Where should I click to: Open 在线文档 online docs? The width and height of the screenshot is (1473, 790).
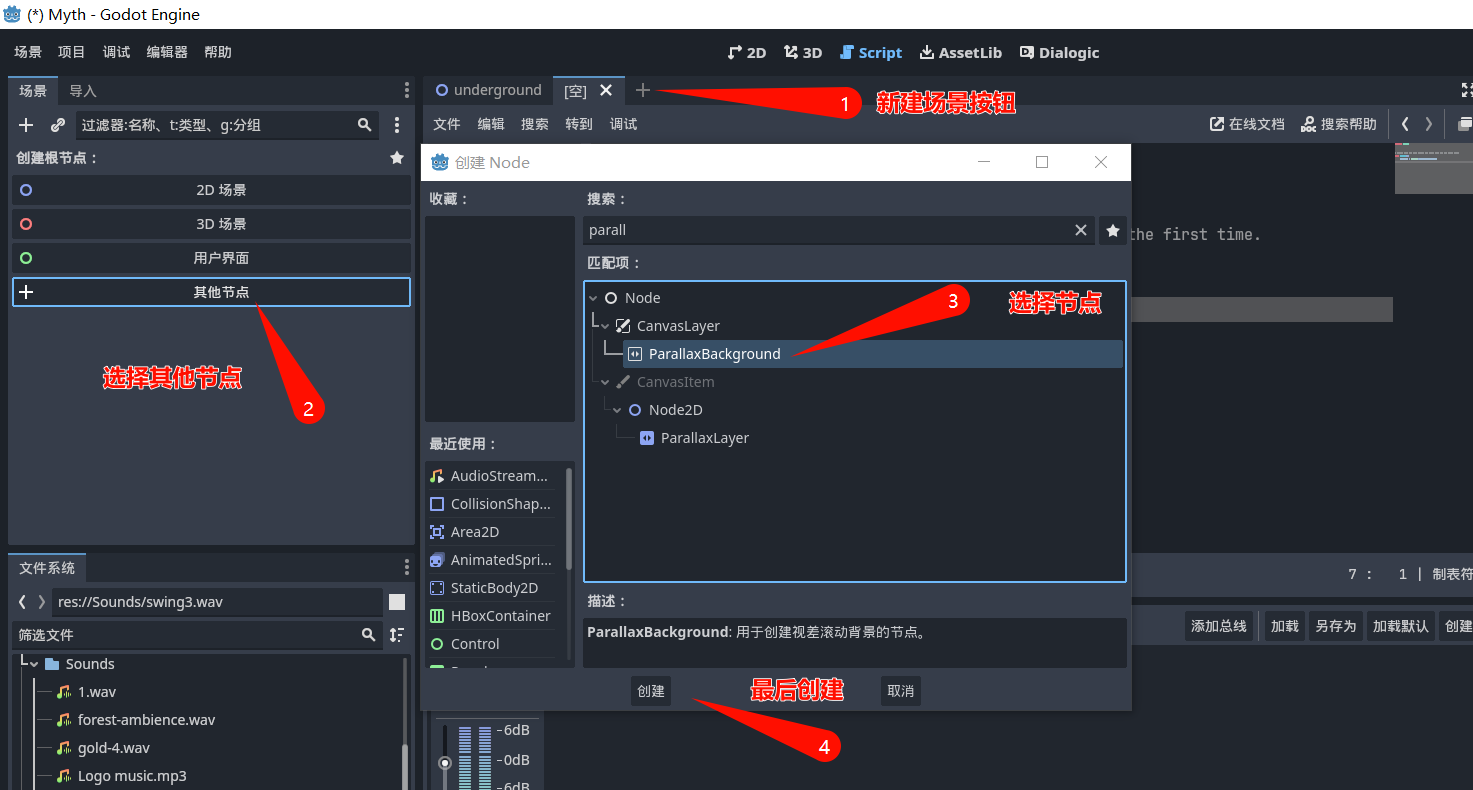pos(1247,124)
